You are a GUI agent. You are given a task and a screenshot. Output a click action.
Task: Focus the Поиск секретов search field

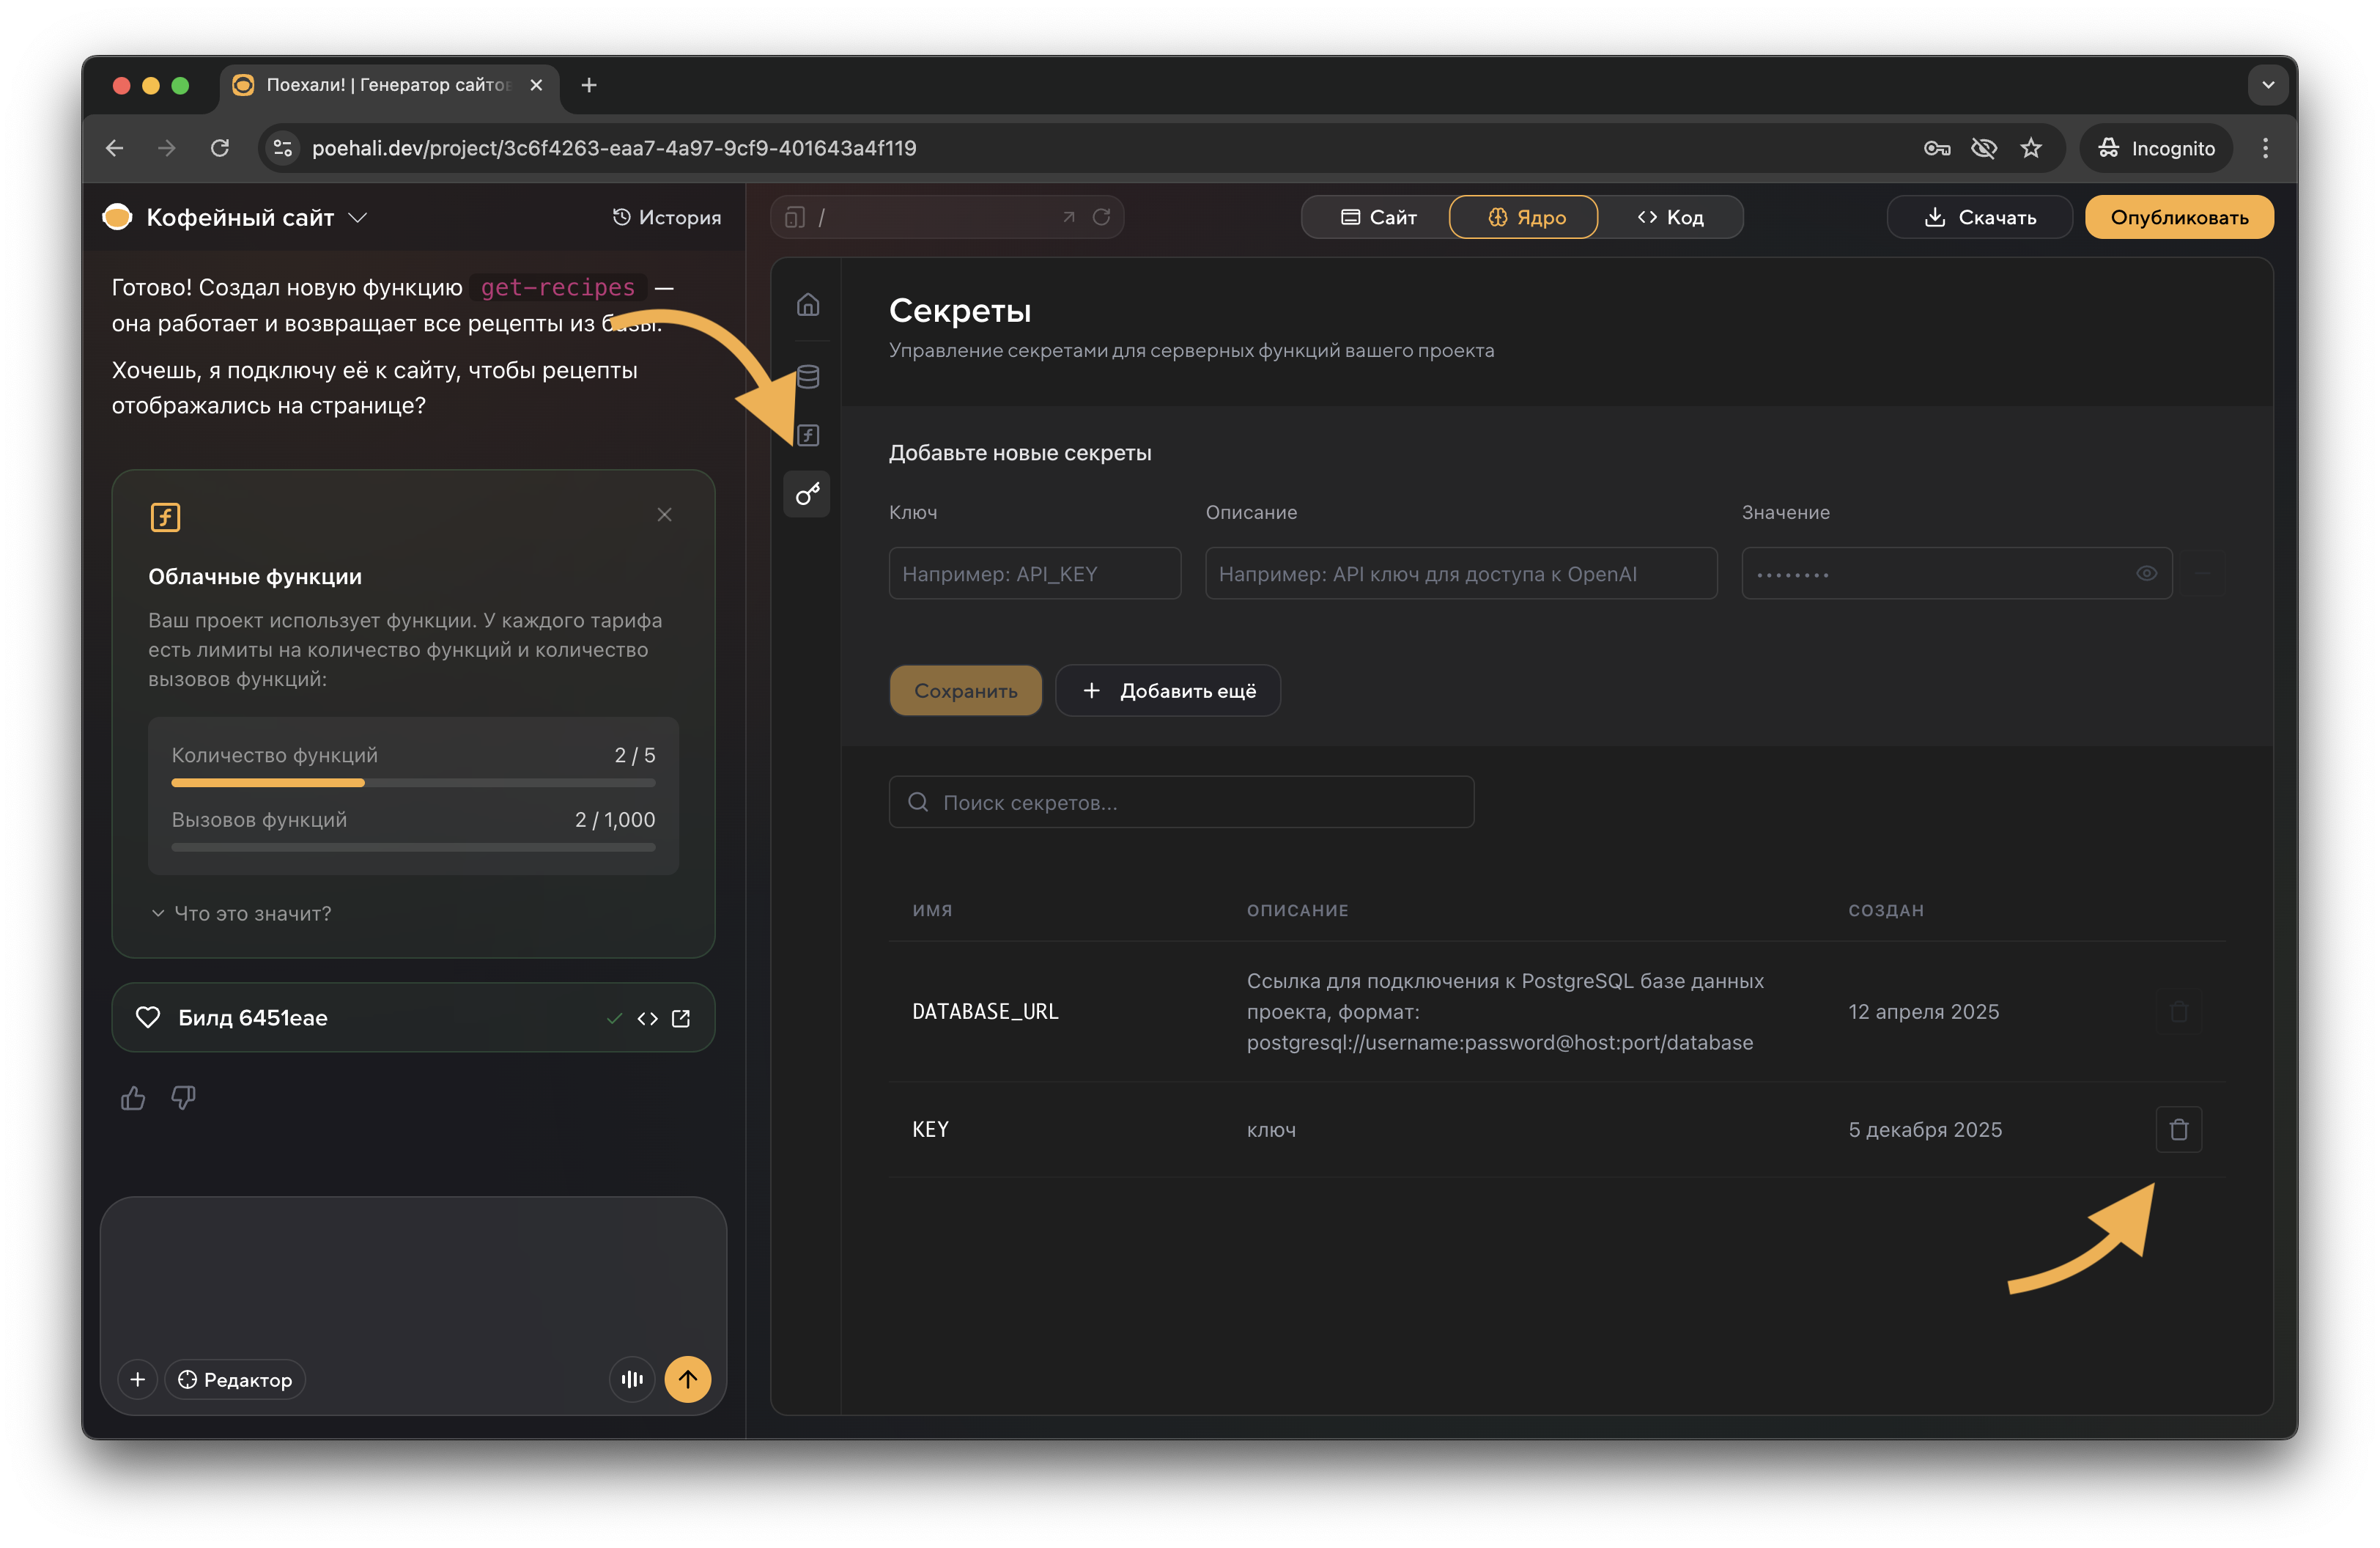tap(1181, 802)
